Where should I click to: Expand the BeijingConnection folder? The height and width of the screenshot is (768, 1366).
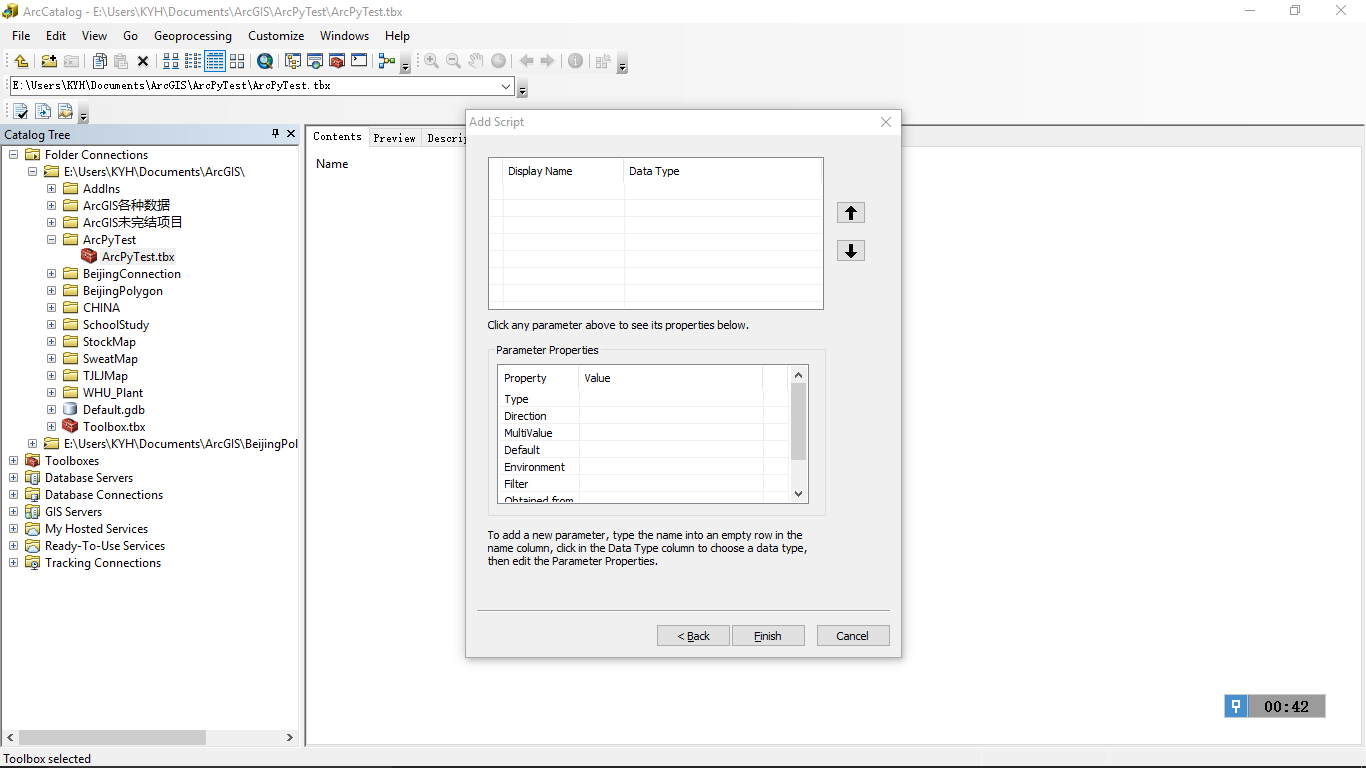tap(51, 274)
